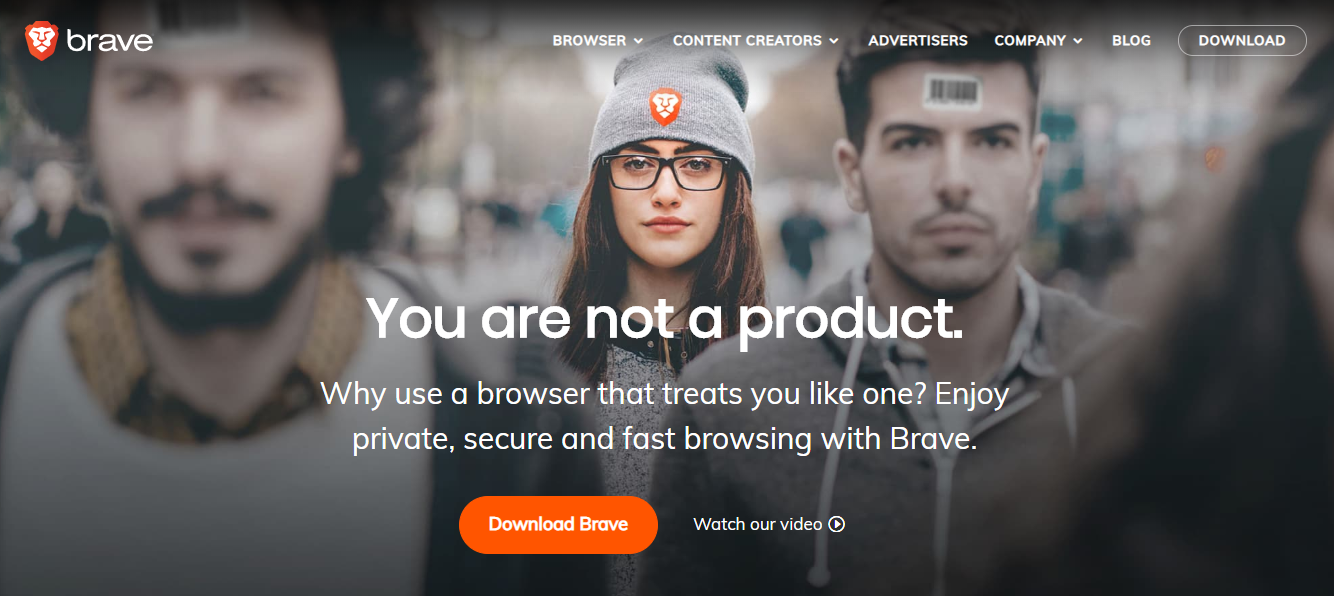Expand the Company menu chevron
1334x596 pixels.
pos(1078,41)
